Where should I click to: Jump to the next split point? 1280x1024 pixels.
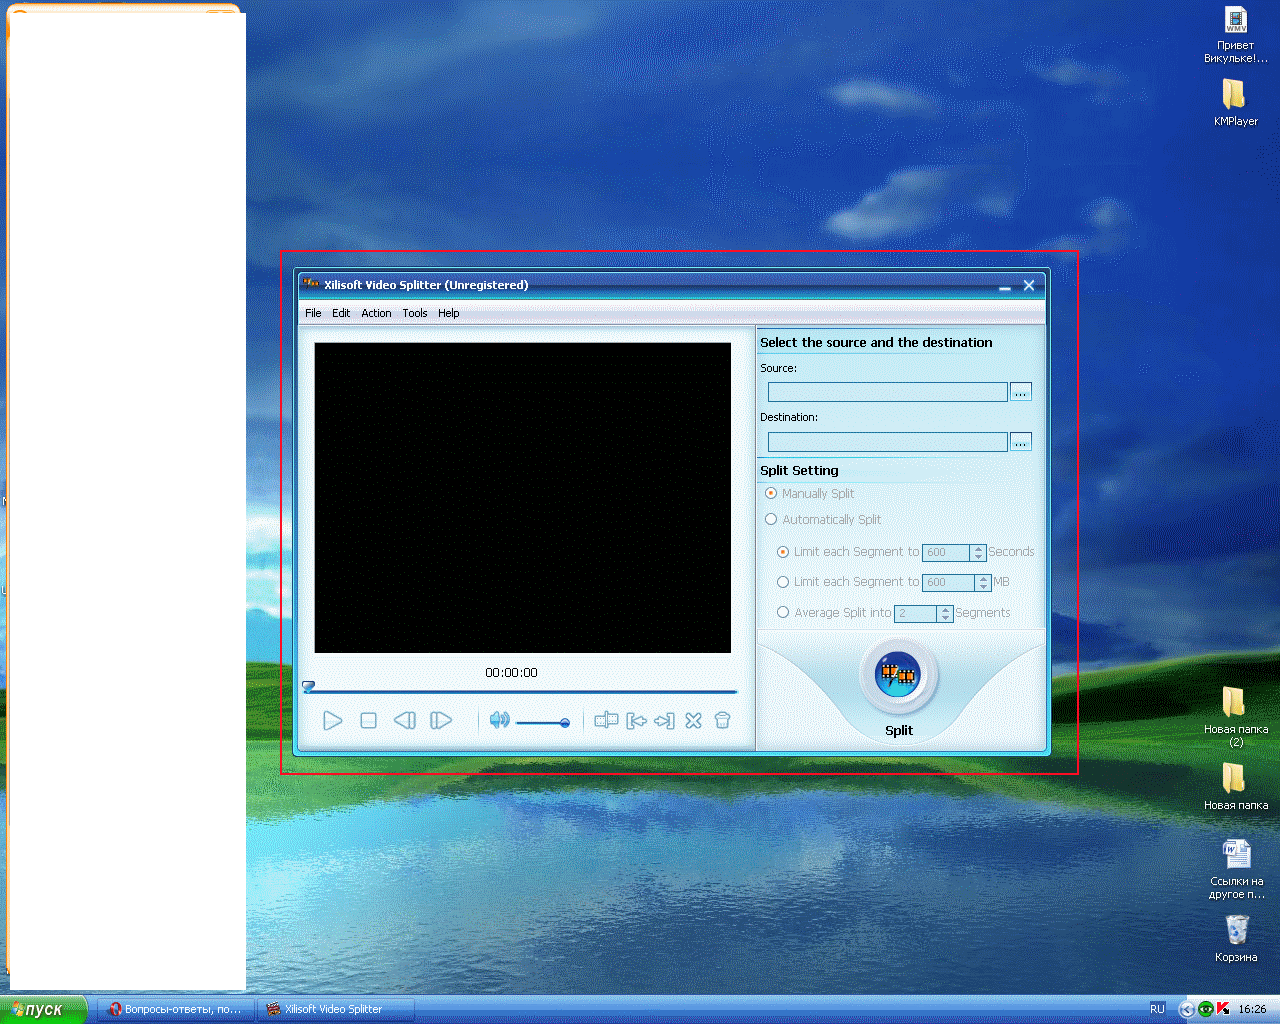click(664, 720)
